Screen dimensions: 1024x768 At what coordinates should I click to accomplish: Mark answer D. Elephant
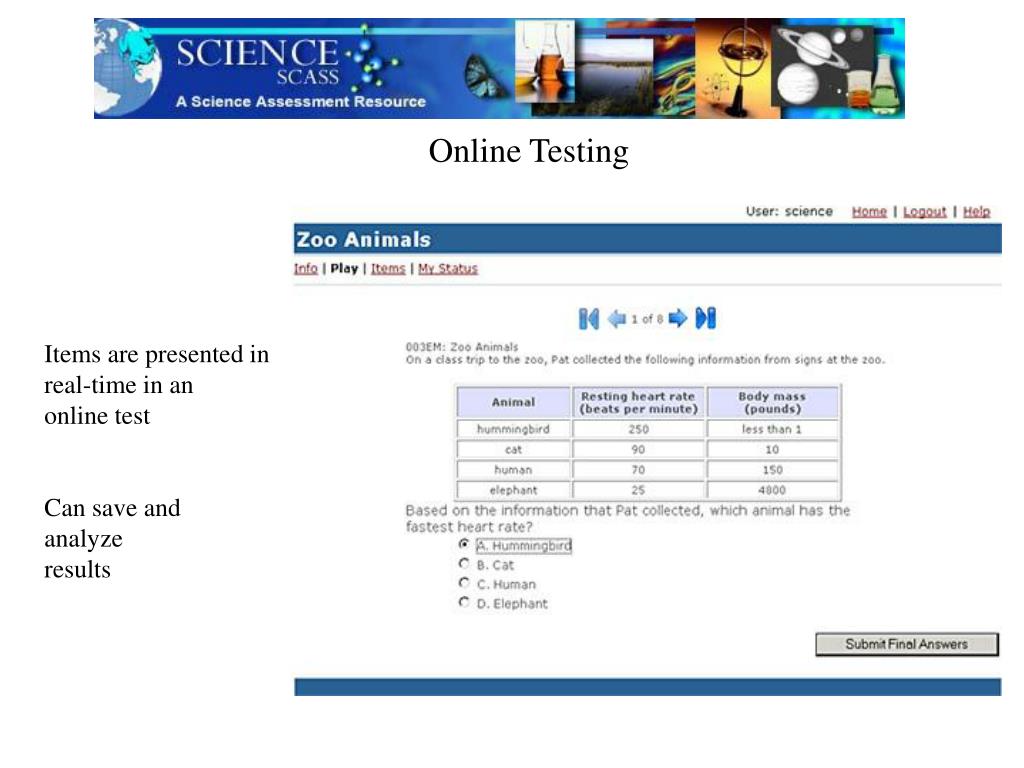(x=464, y=602)
